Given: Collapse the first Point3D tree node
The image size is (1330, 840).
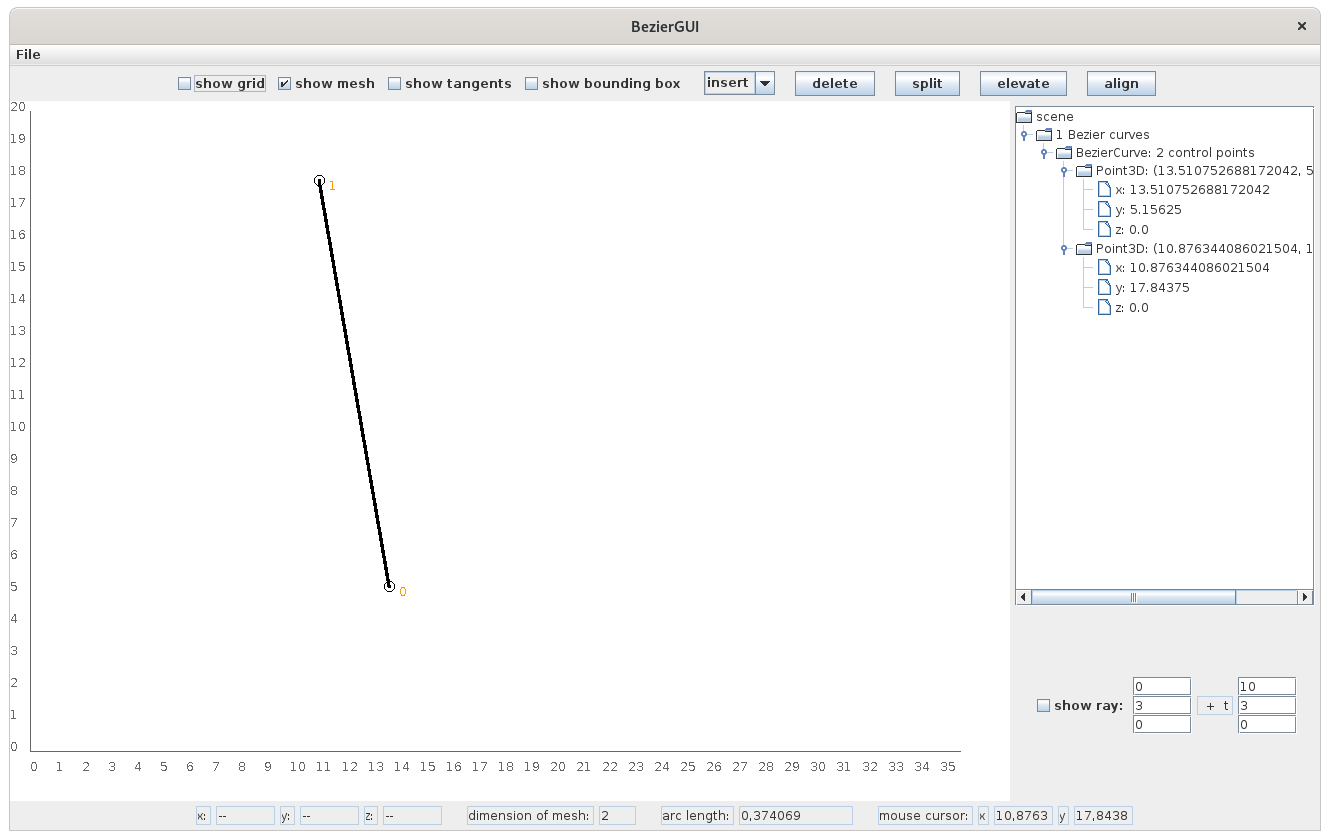Looking at the screenshot, I should [x=1064, y=172].
